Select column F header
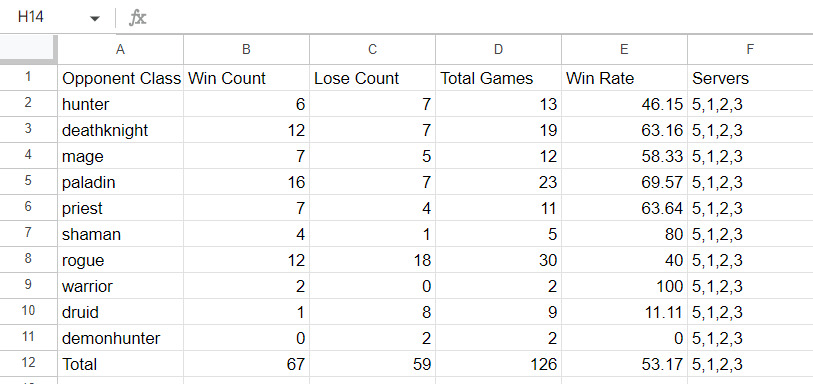Viewport: 813px width, 384px height. (x=750, y=49)
